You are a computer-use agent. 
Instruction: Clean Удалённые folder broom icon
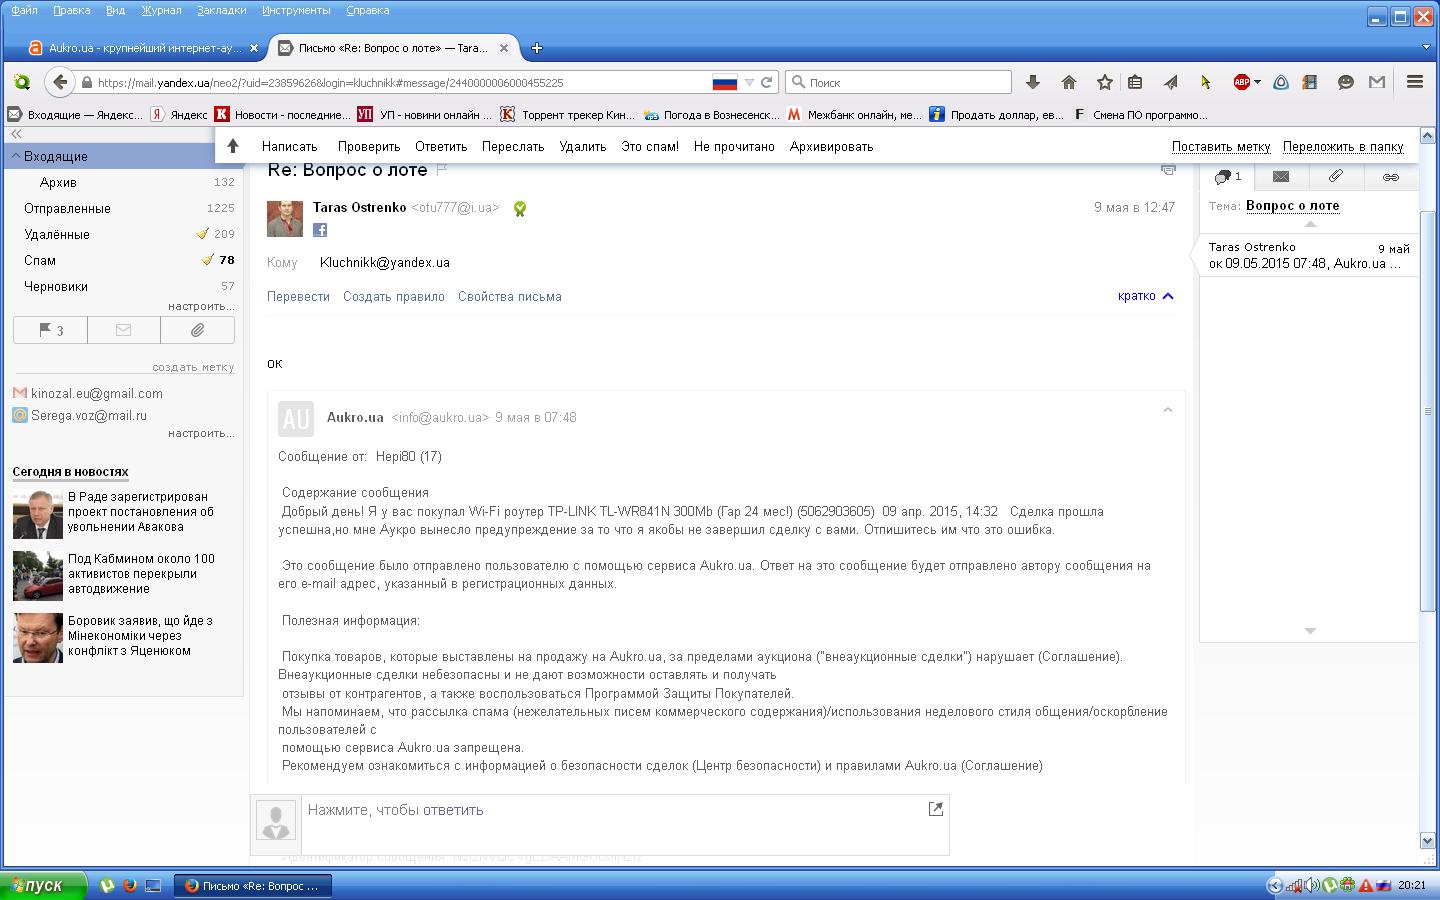point(203,234)
